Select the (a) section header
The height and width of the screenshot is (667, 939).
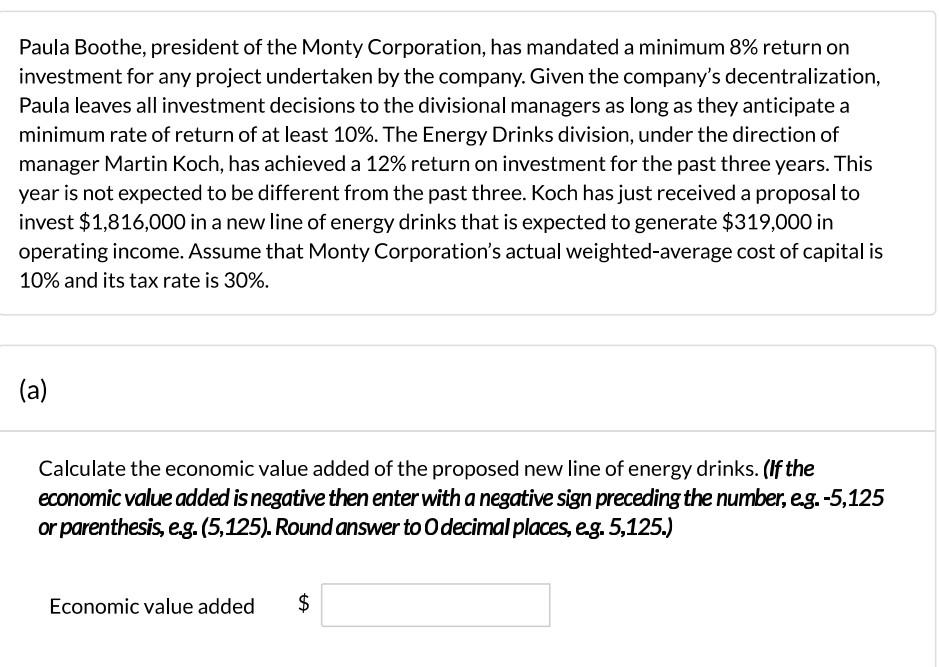[x=33, y=390]
